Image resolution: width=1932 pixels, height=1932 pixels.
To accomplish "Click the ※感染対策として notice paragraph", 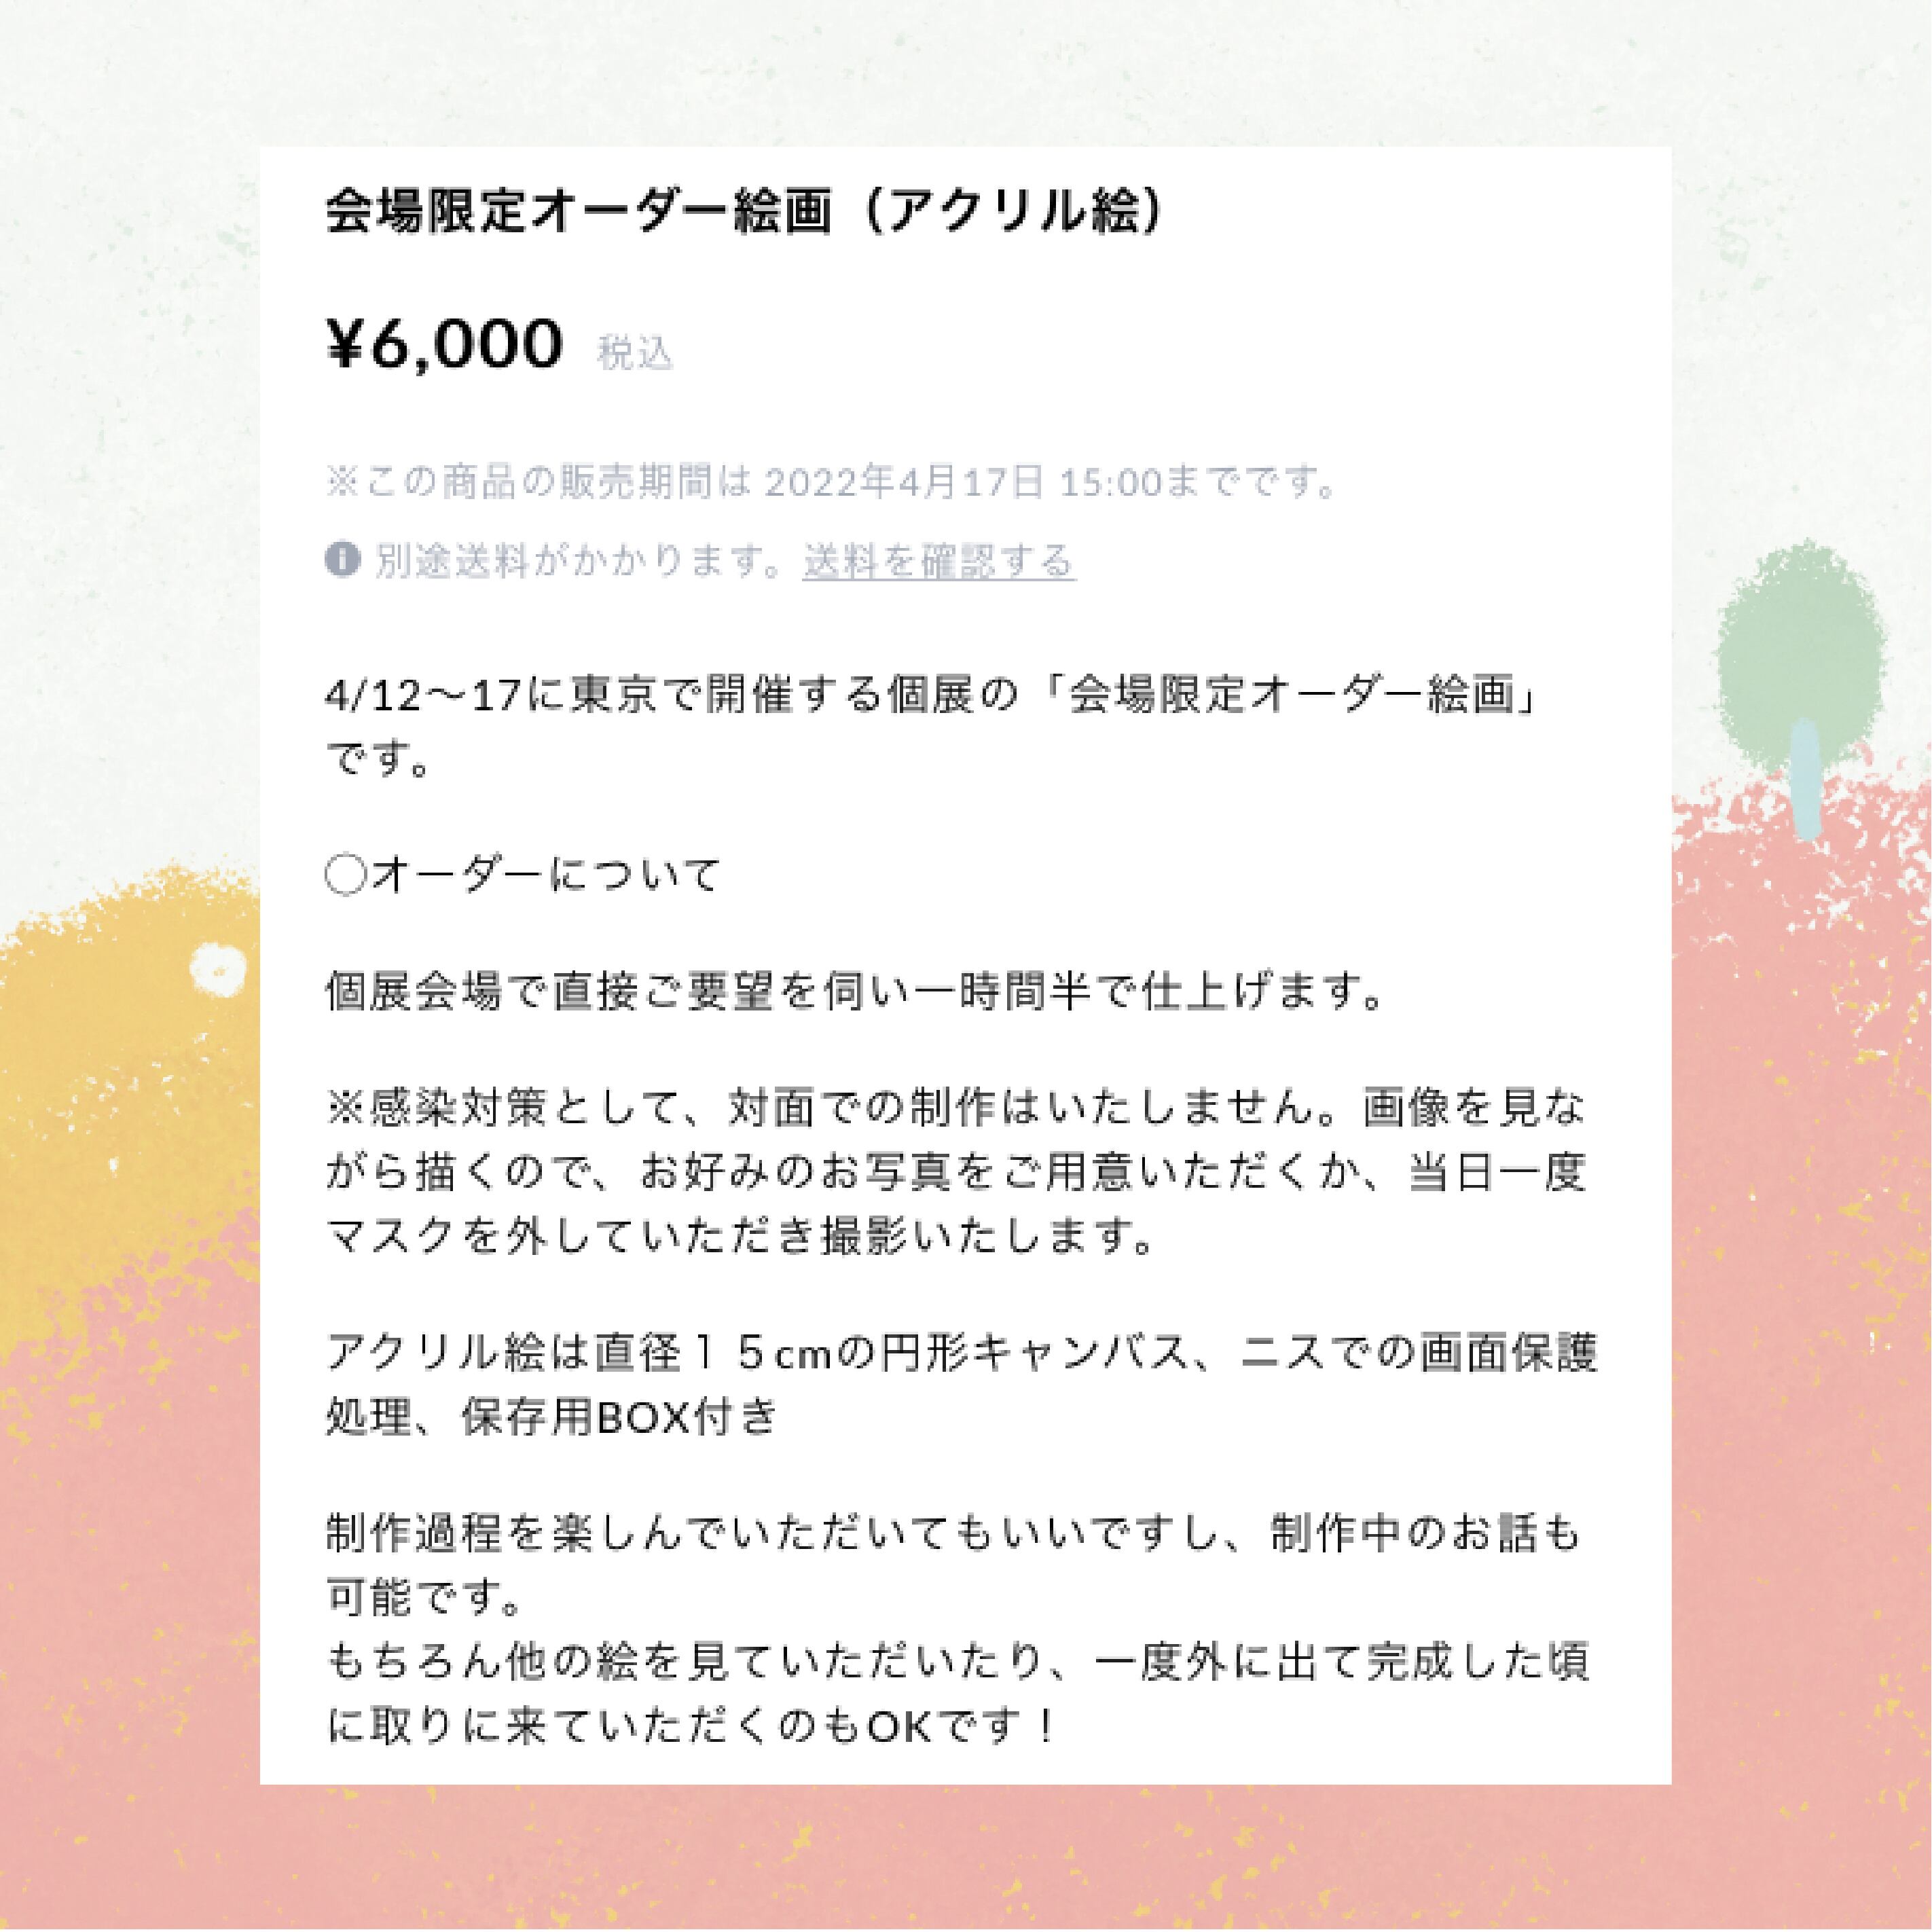I will point(956,1172).
